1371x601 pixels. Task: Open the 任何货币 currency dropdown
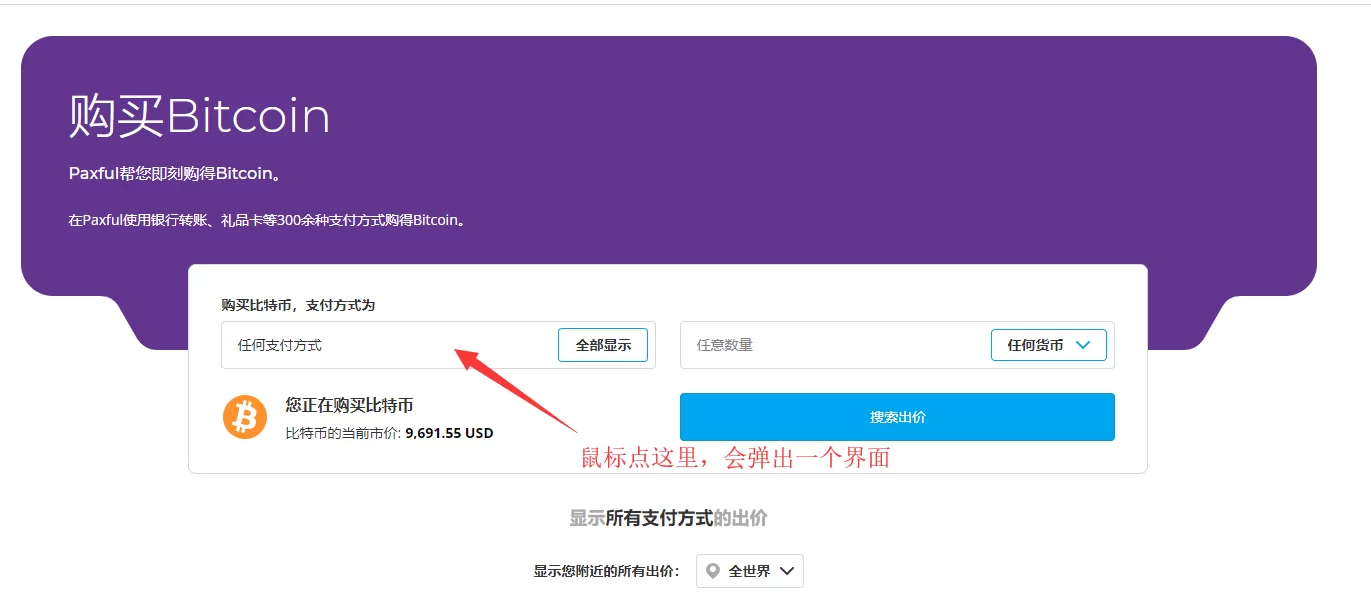(x=1048, y=345)
